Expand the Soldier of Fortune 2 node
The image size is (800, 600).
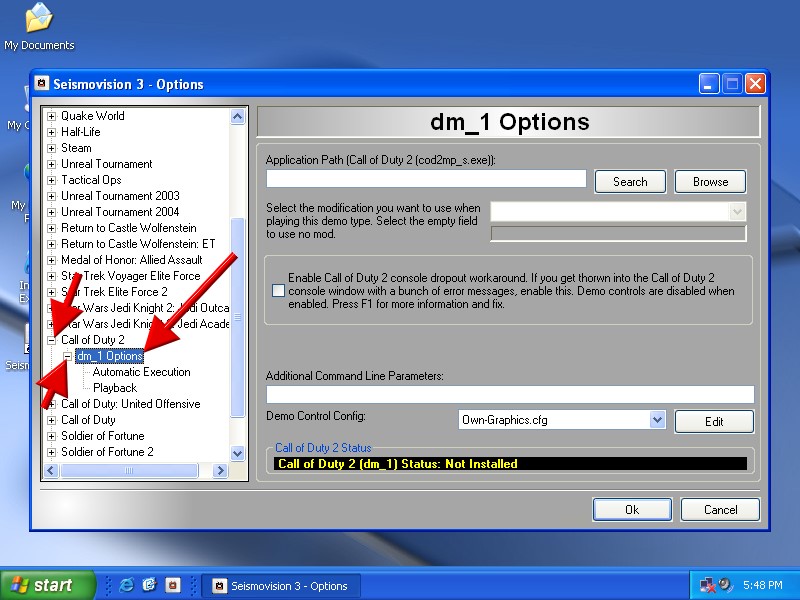52,452
